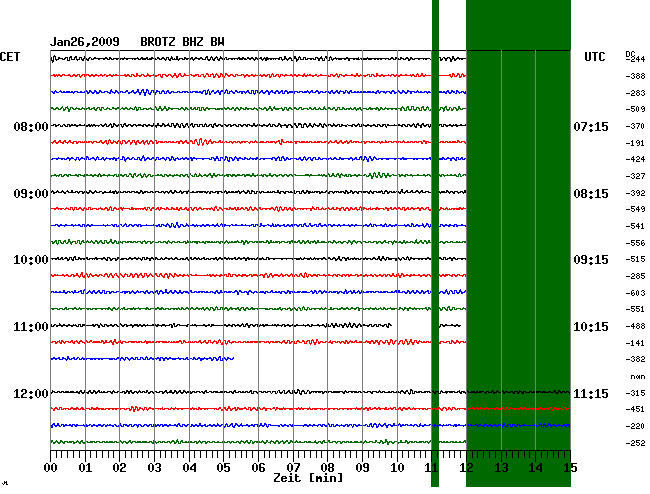The height and width of the screenshot is (494, 650).
Task: Click the 00 minute tick label
Action: [x=52, y=468]
